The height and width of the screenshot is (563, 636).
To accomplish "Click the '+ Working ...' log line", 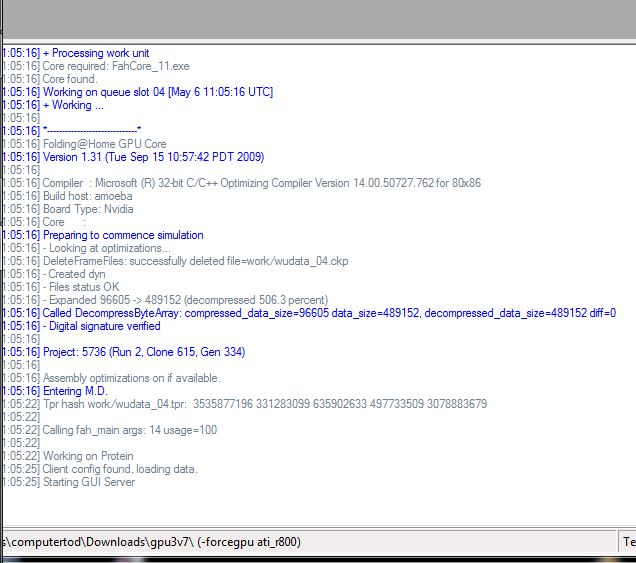I will point(53,105).
